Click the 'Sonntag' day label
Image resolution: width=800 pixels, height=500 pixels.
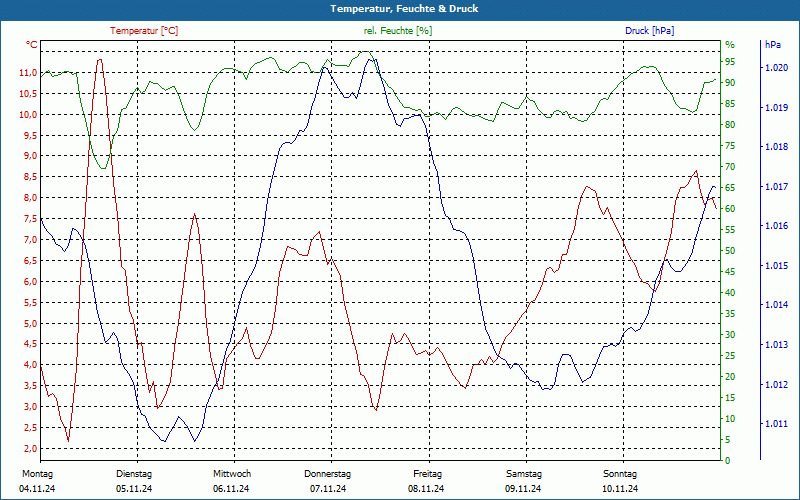[x=620, y=474]
